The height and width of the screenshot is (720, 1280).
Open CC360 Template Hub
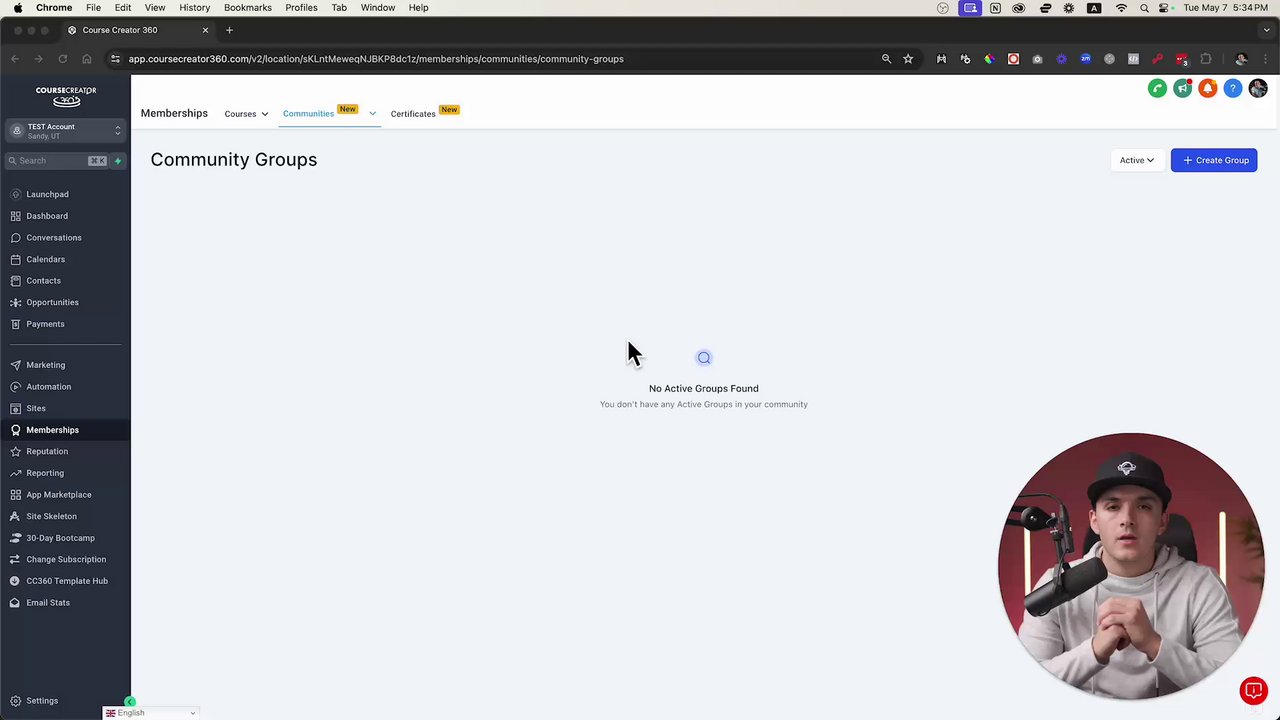point(66,581)
